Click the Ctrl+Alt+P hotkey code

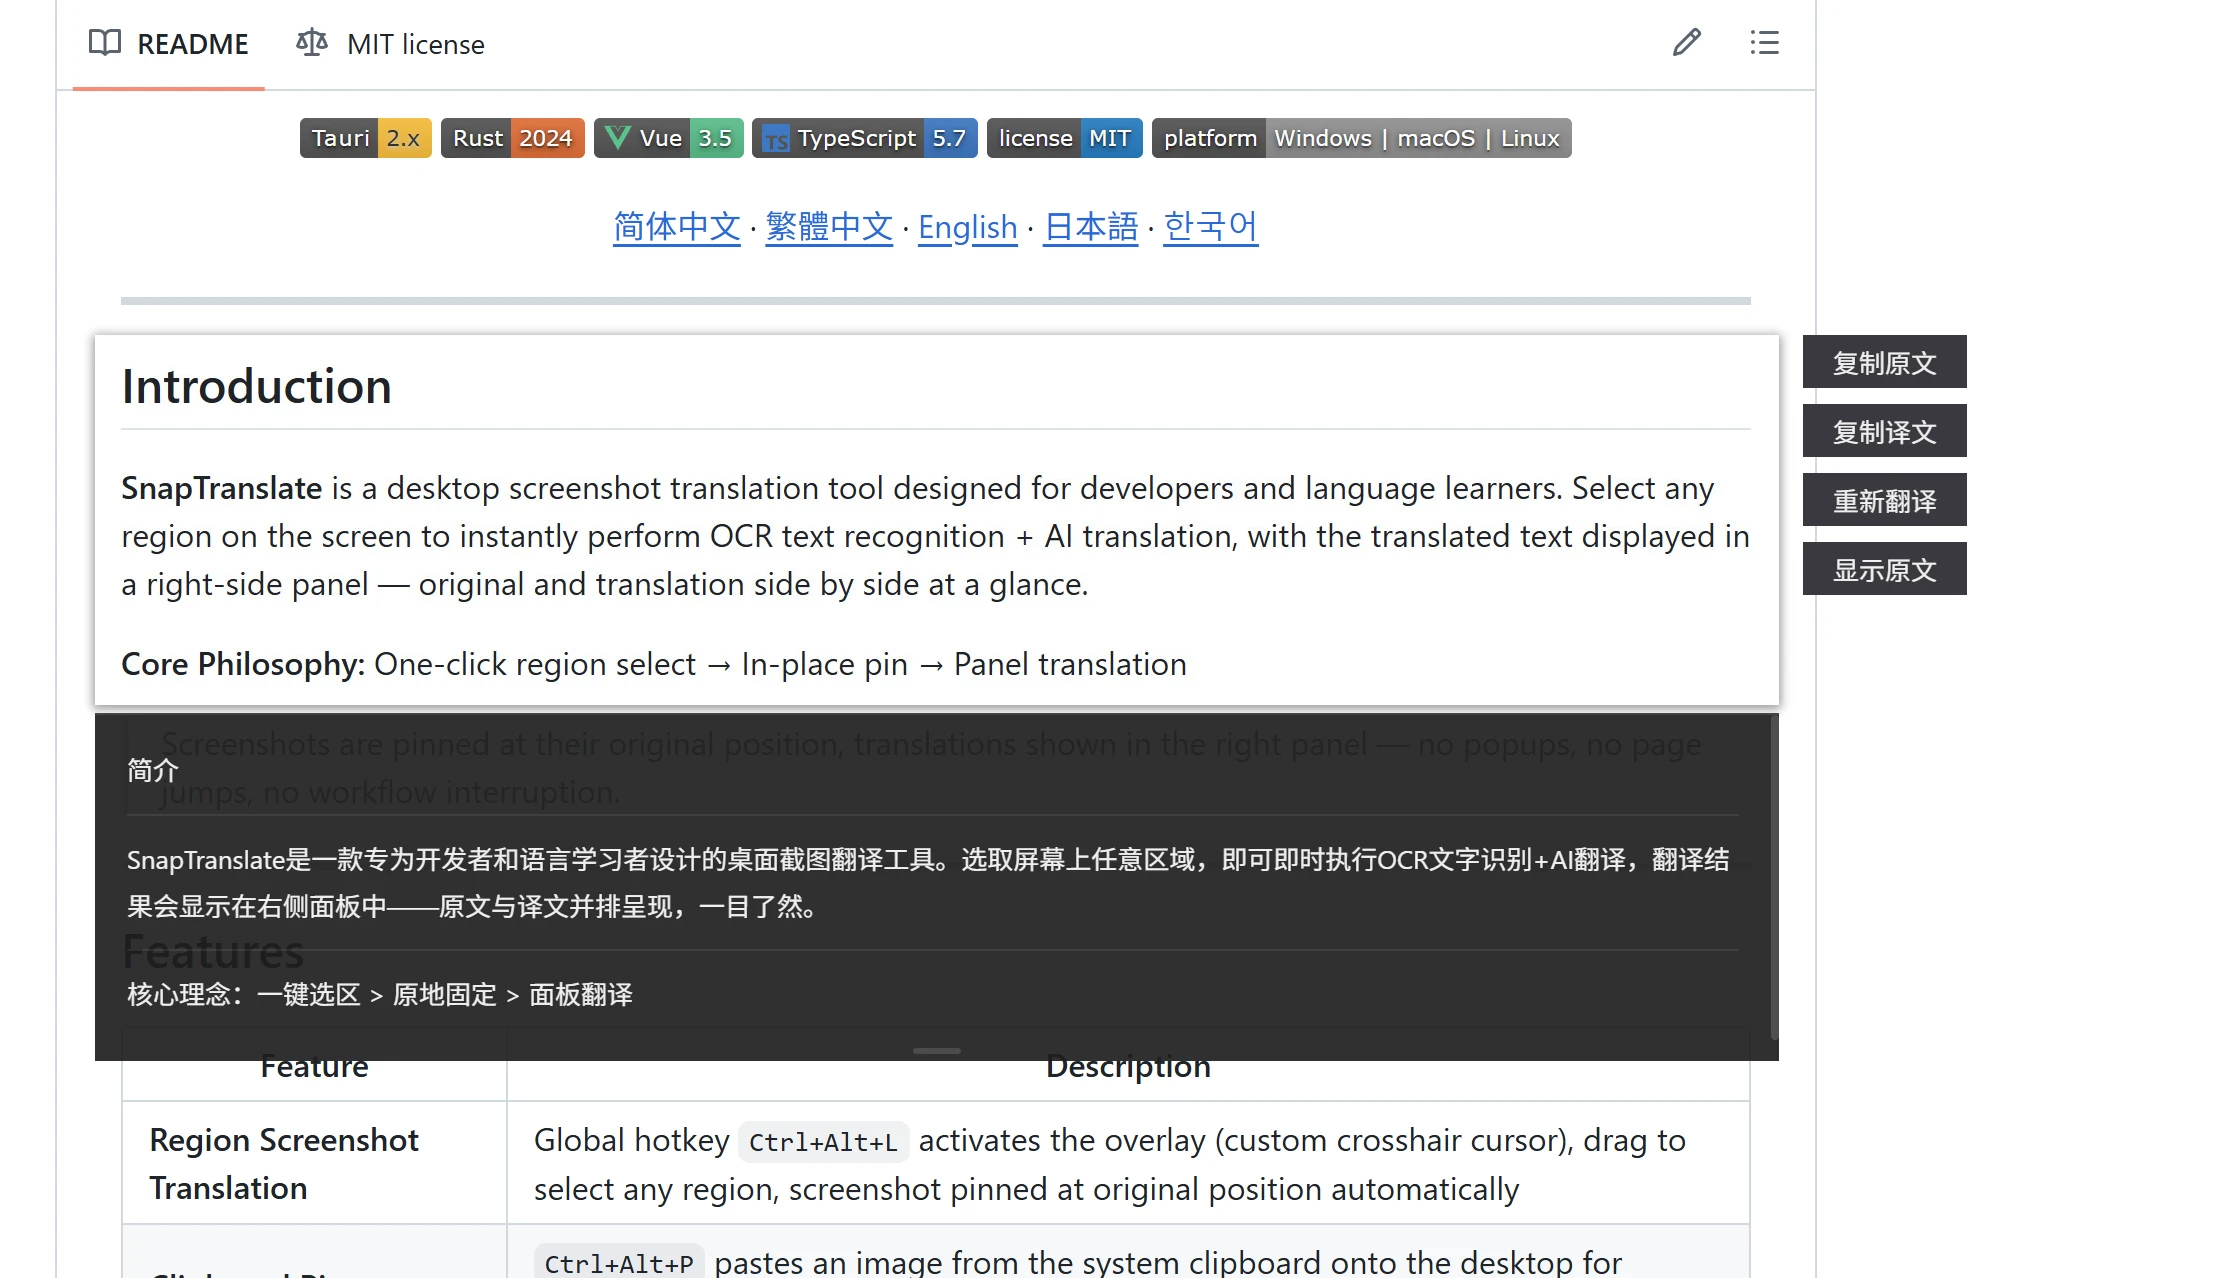pos(619,1263)
